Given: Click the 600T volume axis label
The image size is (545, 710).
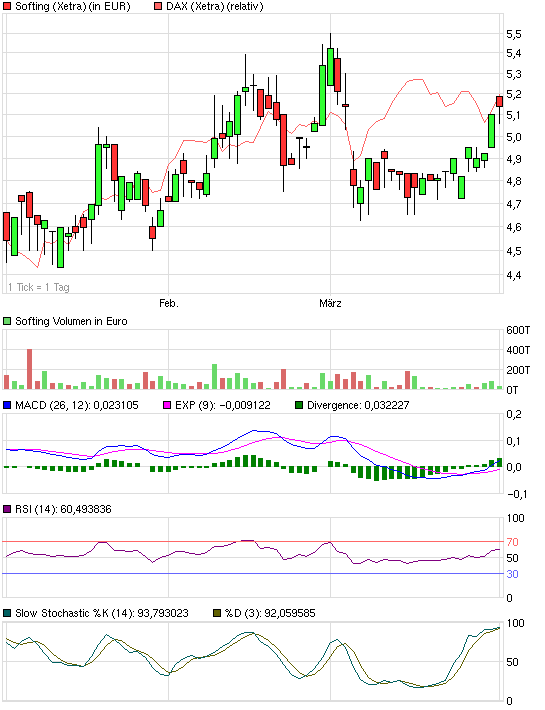Looking at the screenshot, I should [518, 331].
